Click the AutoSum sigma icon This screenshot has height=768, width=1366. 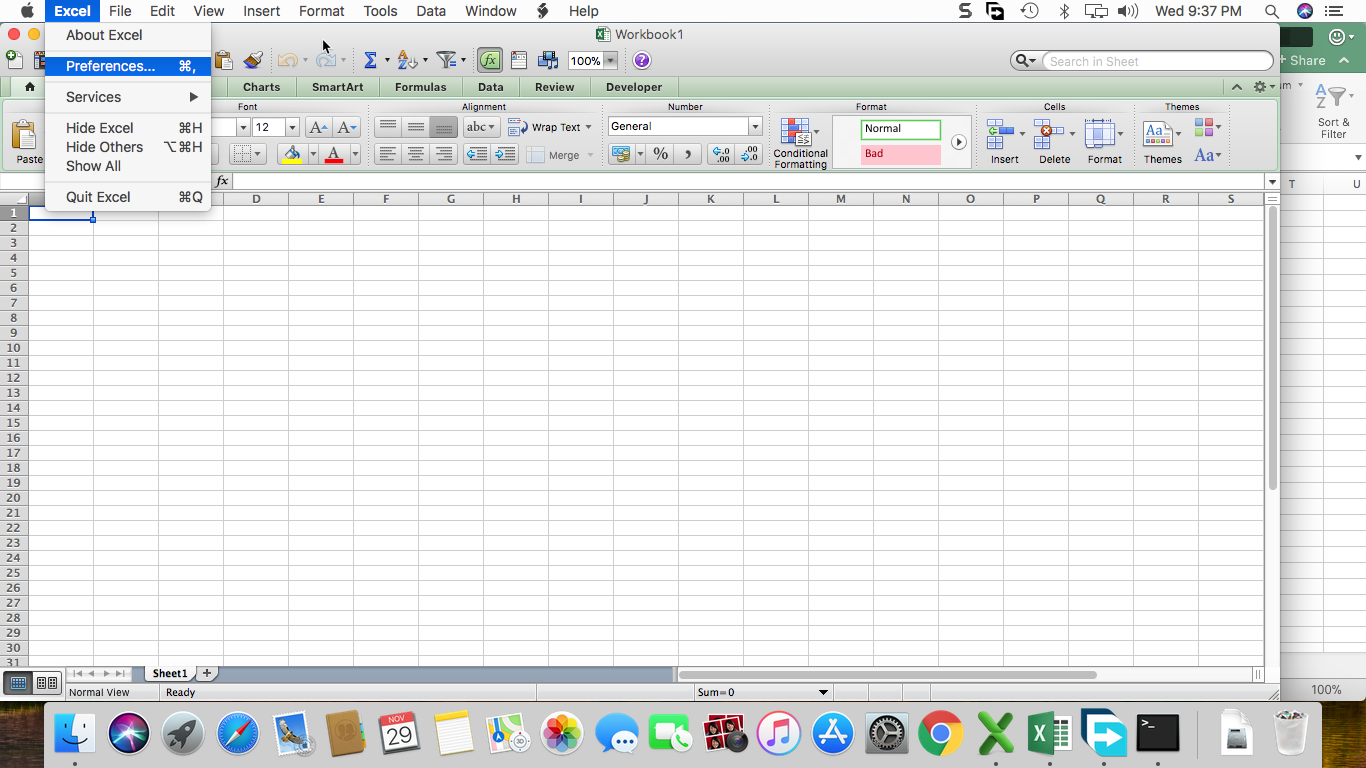click(370, 61)
